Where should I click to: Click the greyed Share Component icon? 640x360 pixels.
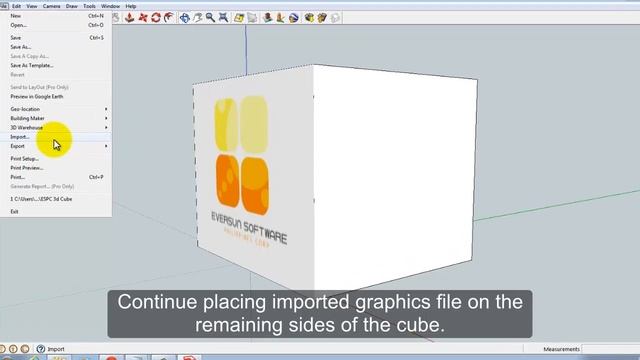tap(336, 18)
